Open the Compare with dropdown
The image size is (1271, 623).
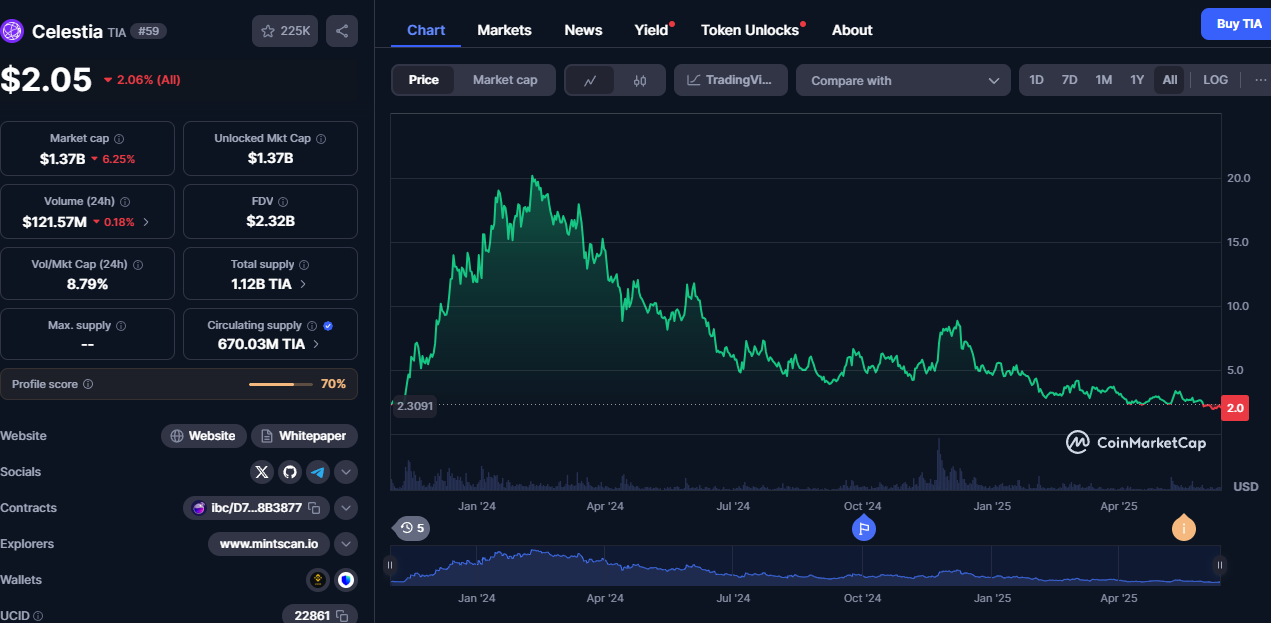coord(903,81)
